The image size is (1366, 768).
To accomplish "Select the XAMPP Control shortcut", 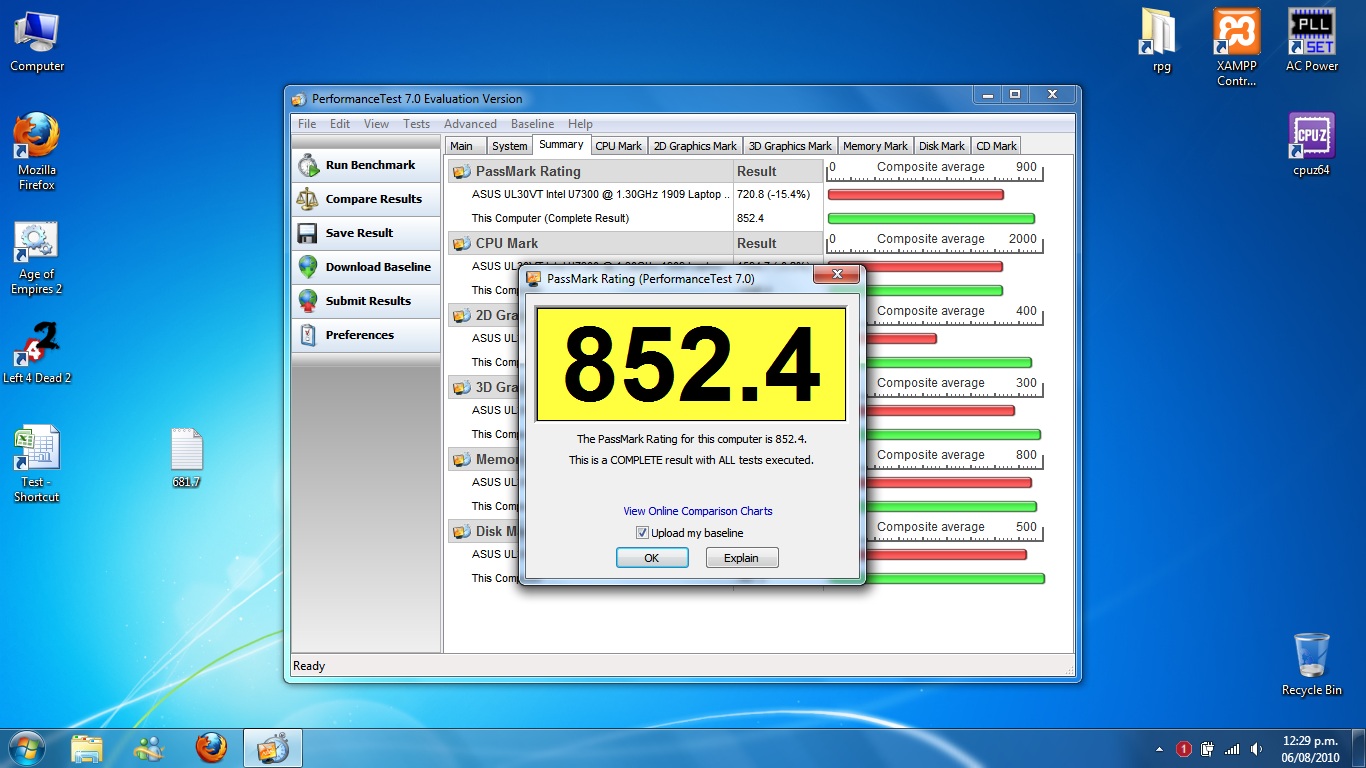I will point(1237,47).
